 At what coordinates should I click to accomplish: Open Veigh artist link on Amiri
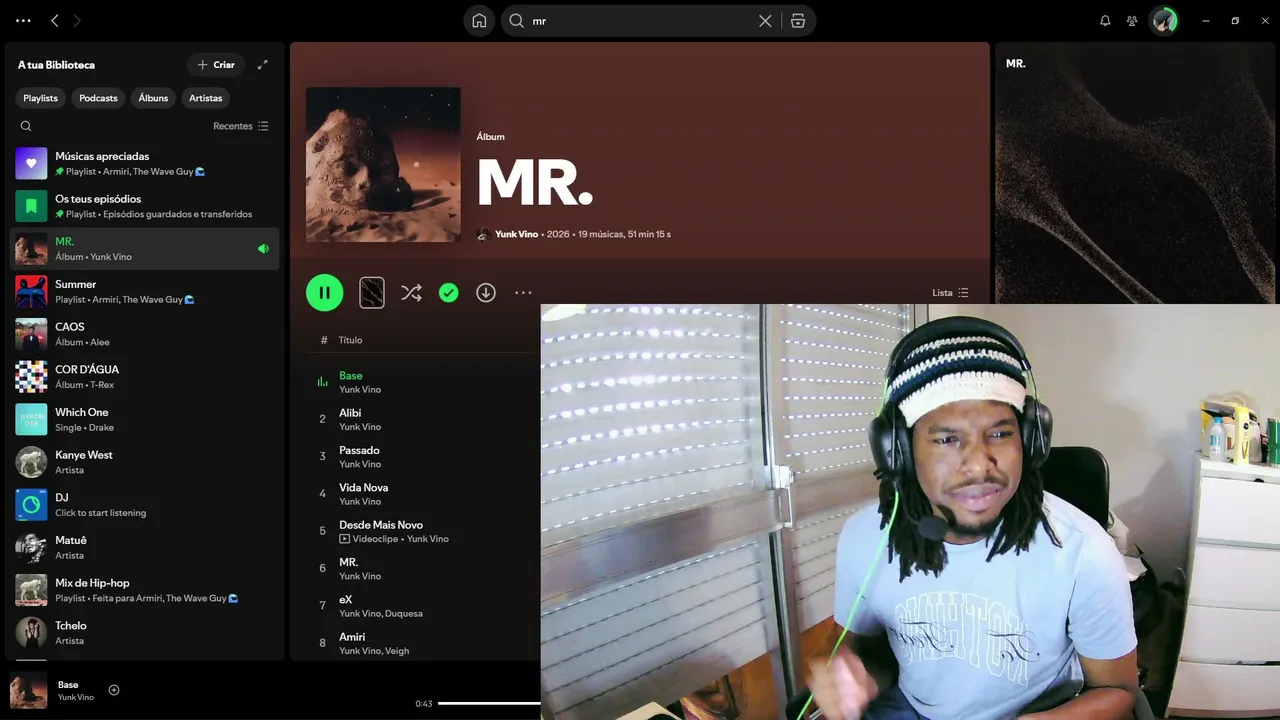pyautogui.click(x=397, y=651)
